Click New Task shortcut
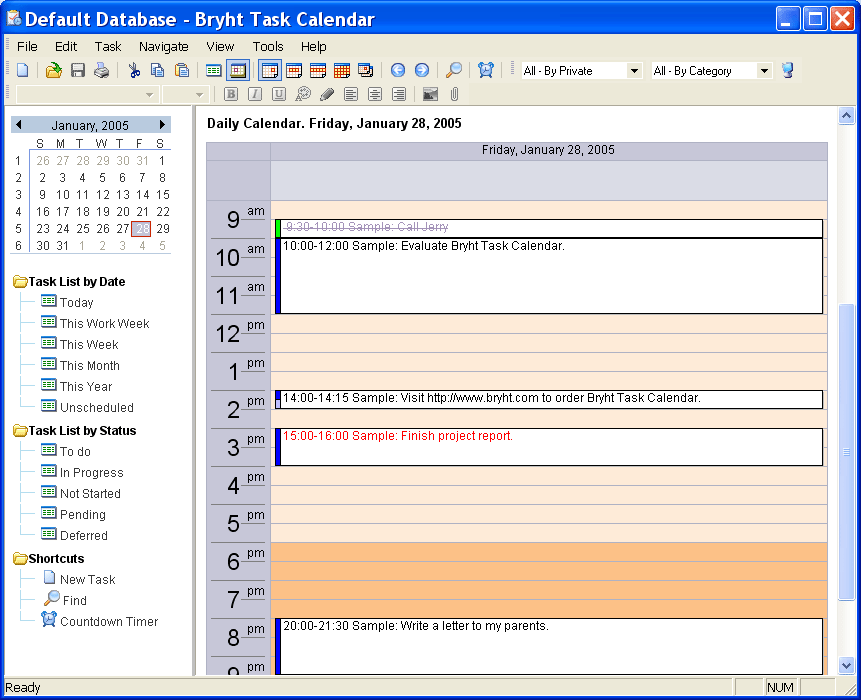861x700 pixels. (x=87, y=579)
